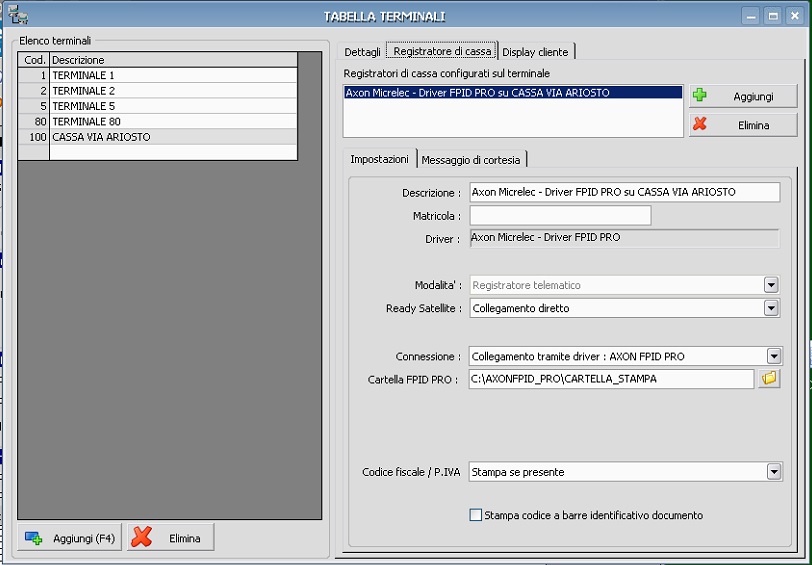Select TERMINALE 1 row
This screenshot has height=565, width=812.
tap(157, 76)
